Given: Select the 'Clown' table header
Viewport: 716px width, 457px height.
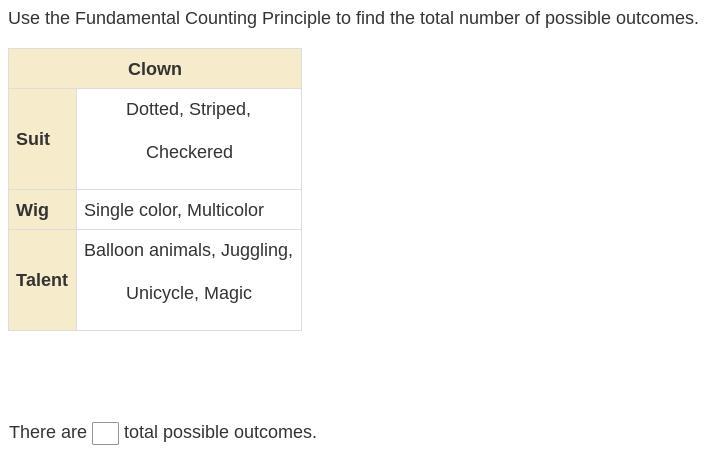Looking at the screenshot, I should (x=155, y=69).
